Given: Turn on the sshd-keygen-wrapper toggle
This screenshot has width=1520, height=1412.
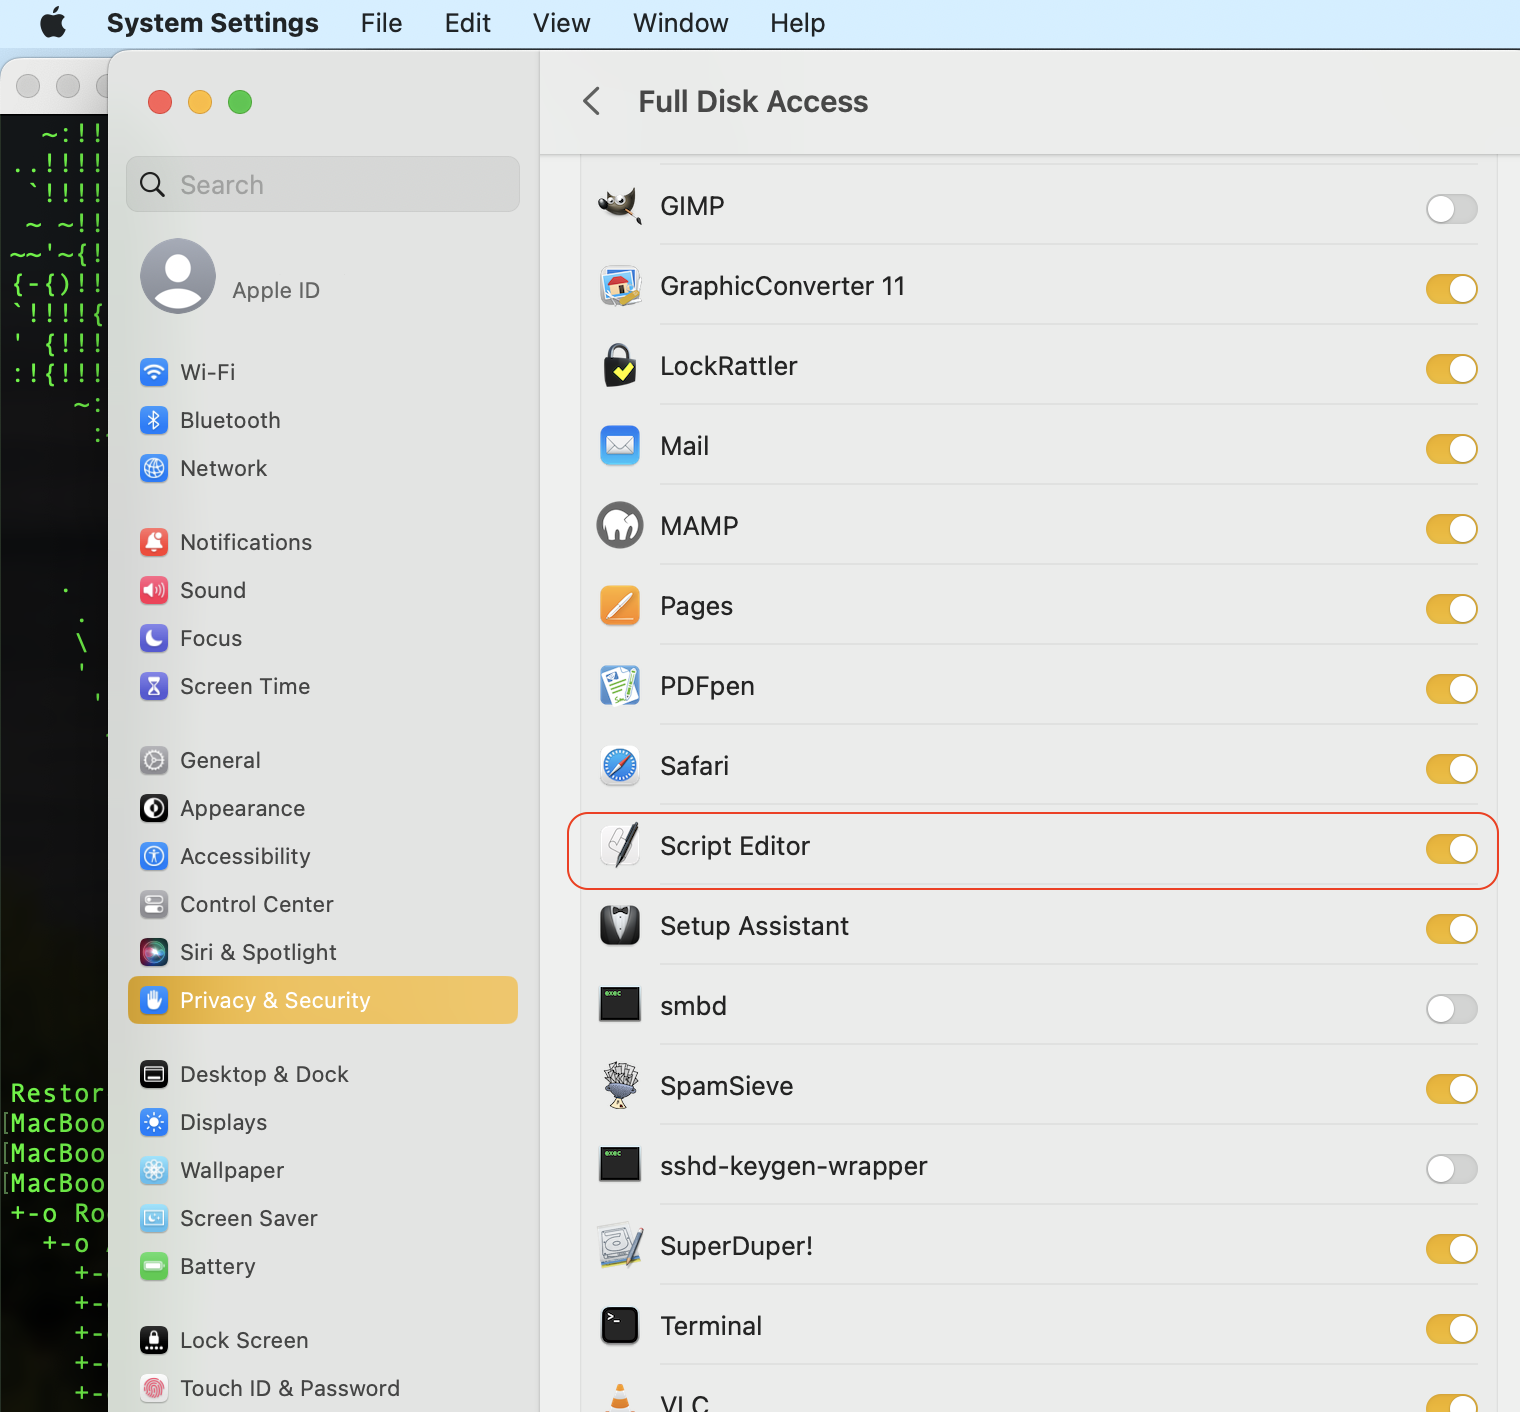Looking at the screenshot, I should point(1451,1169).
